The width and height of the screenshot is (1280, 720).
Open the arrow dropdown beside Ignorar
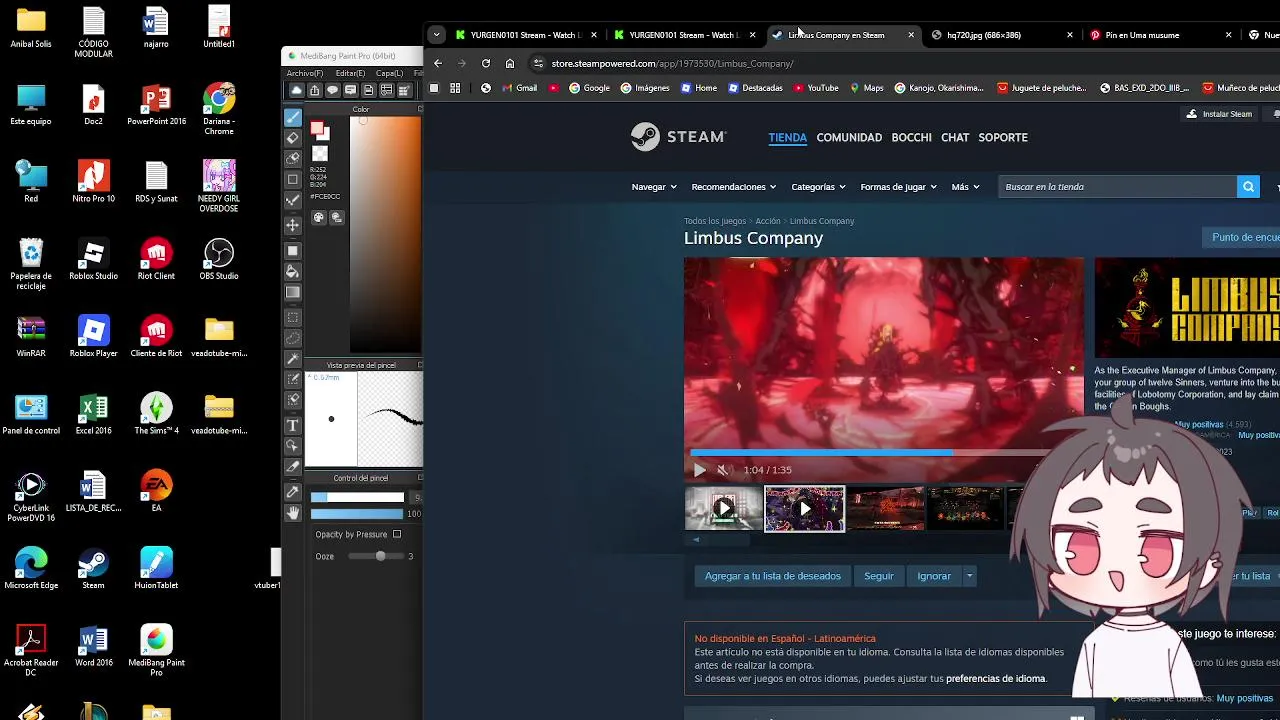point(969,576)
